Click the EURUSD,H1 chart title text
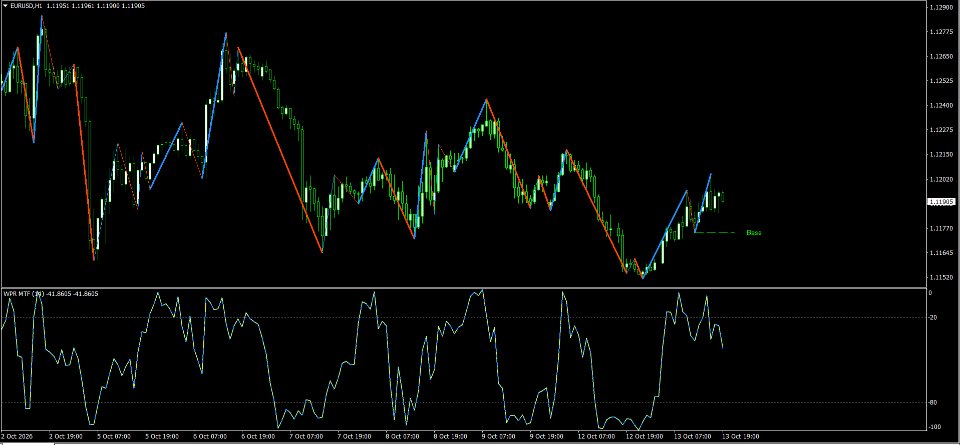Screen dimensions: 960x445 tap(24, 6)
